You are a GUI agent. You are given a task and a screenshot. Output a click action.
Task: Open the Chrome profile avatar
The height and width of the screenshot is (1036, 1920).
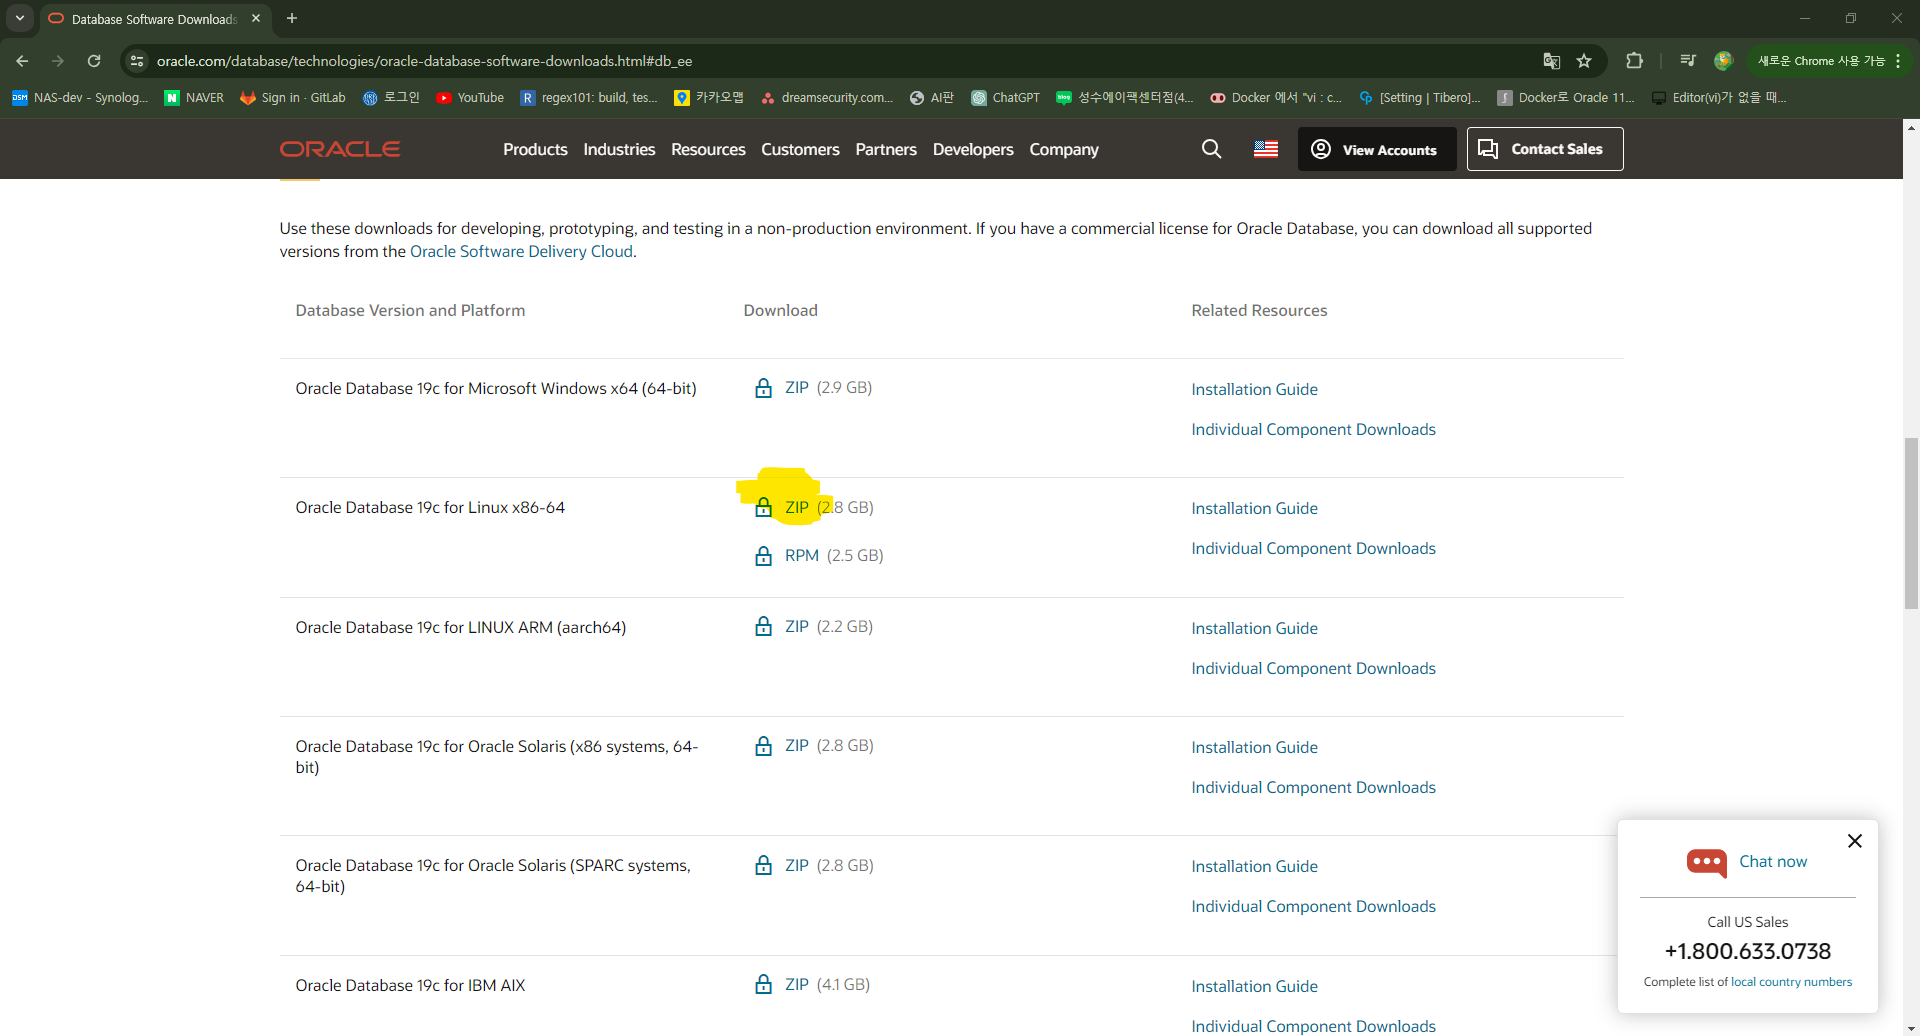[x=1723, y=61]
